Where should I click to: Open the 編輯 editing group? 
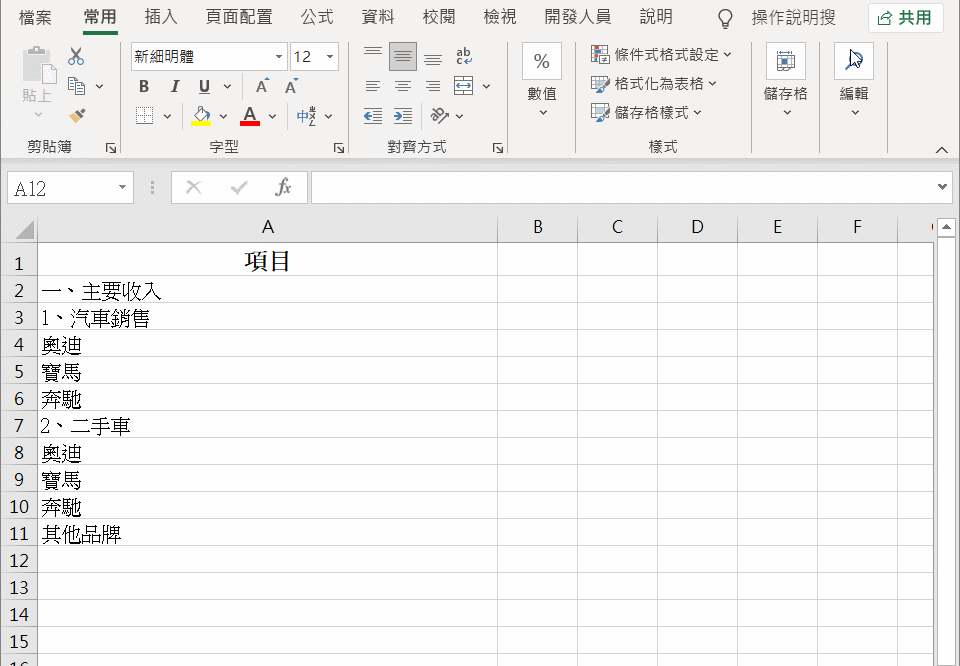[x=854, y=80]
